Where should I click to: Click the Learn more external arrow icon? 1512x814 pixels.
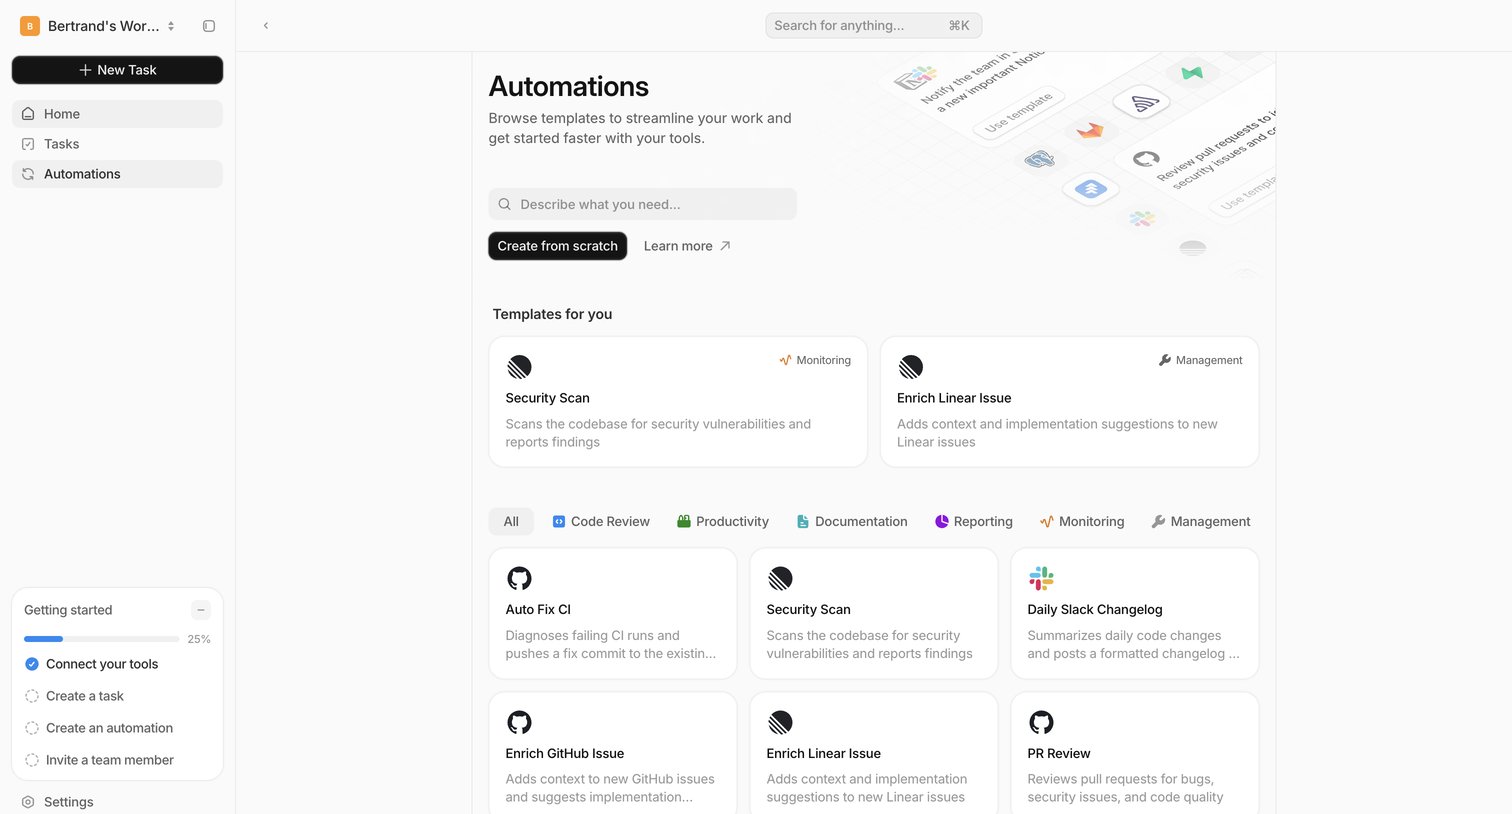tap(725, 246)
